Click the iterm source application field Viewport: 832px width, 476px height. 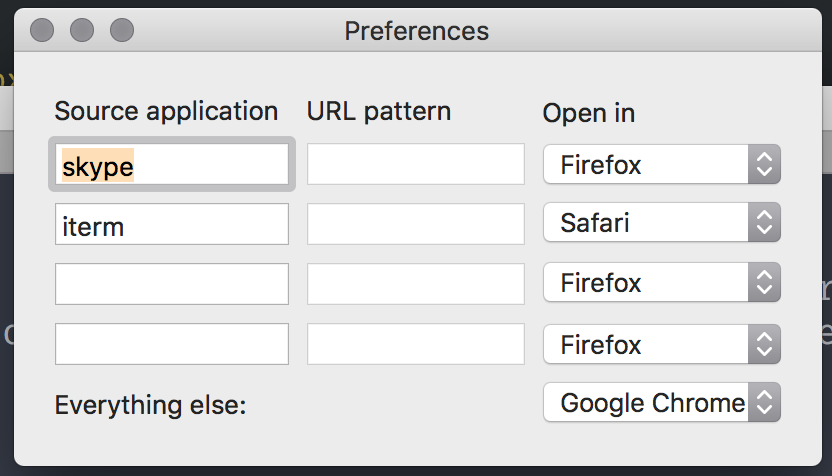(x=172, y=224)
